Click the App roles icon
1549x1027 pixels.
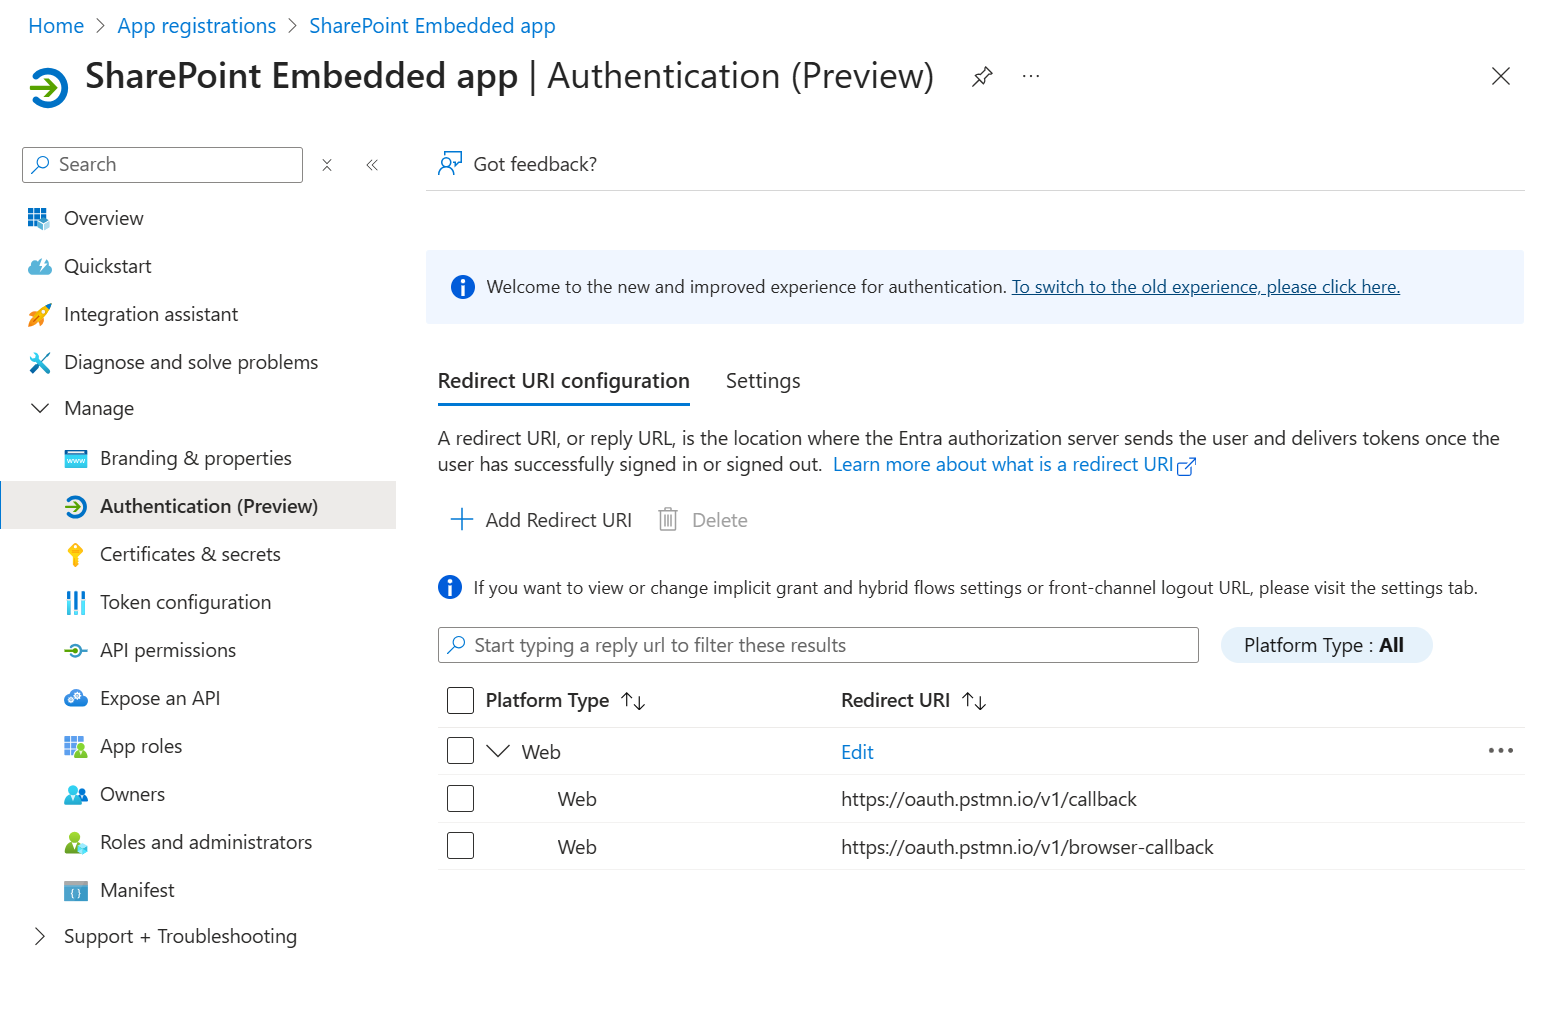tap(75, 745)
